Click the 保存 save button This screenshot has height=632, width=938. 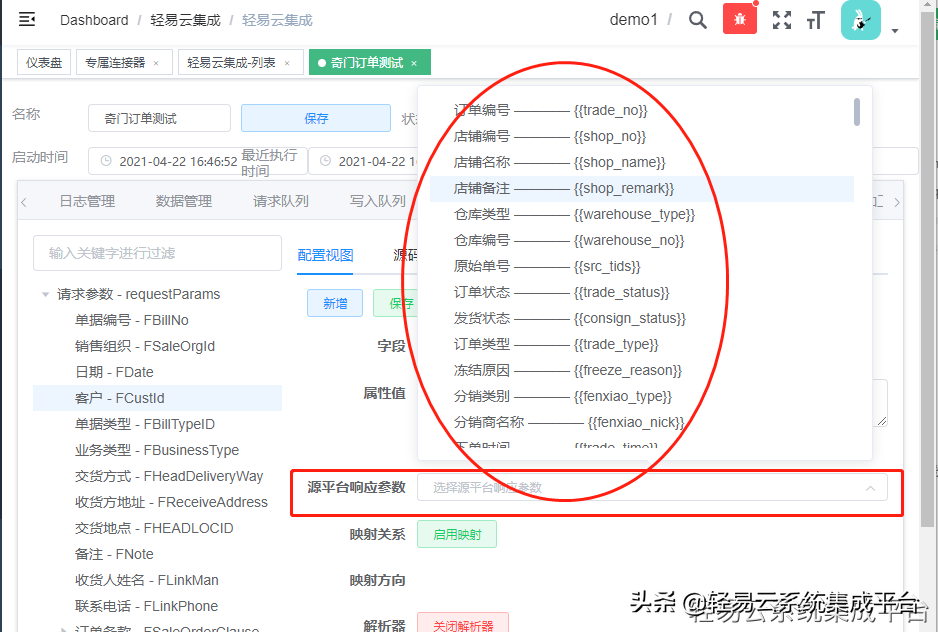315,117
